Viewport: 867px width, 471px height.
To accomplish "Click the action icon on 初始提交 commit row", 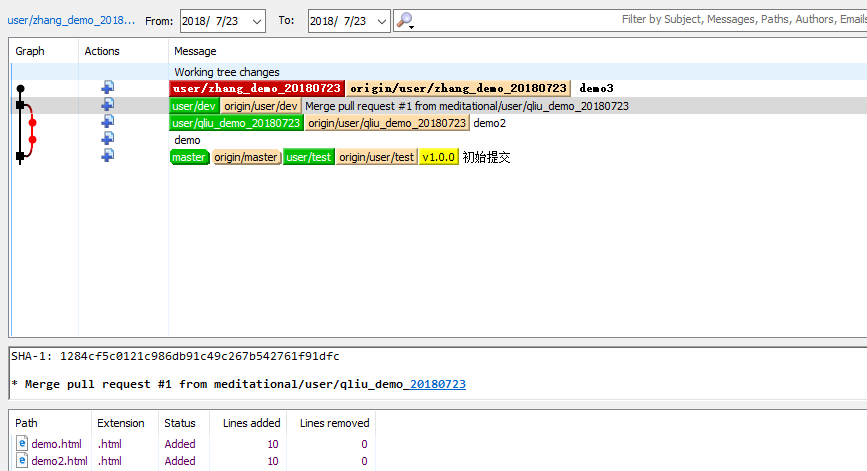I will (x=107, y=156).
